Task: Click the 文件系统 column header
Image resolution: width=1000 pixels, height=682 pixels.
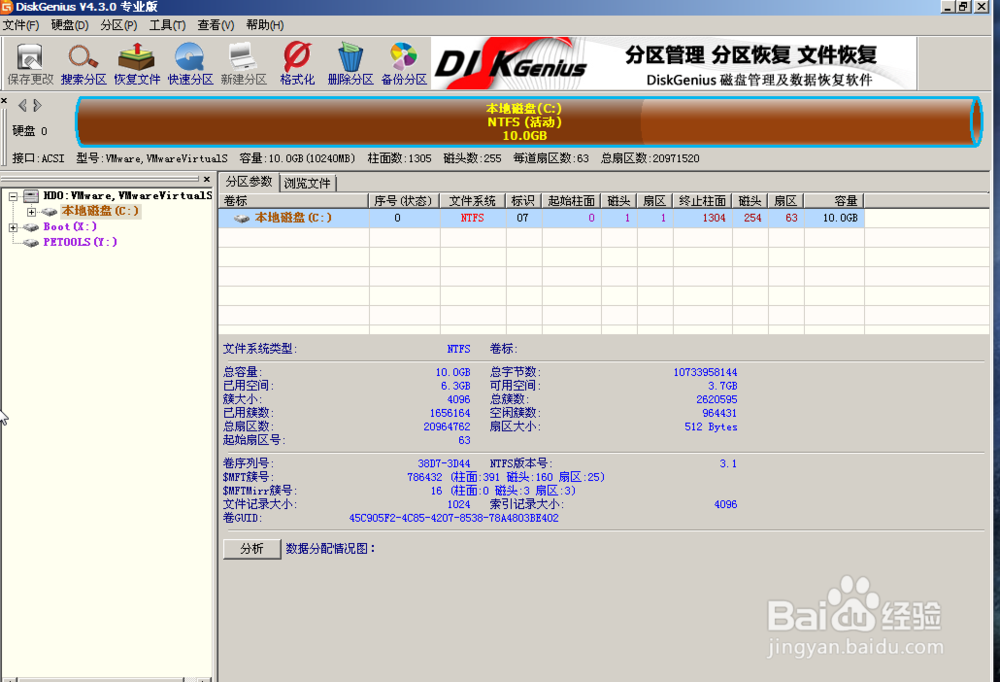Action: click(x=473, y=201)
